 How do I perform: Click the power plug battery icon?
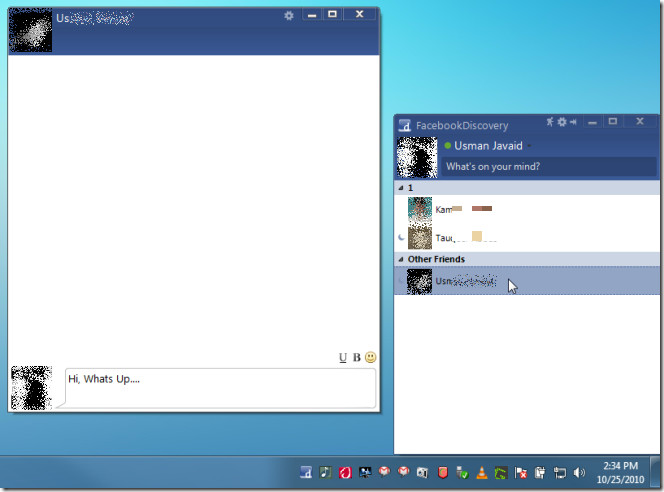[x=540, y=473]
